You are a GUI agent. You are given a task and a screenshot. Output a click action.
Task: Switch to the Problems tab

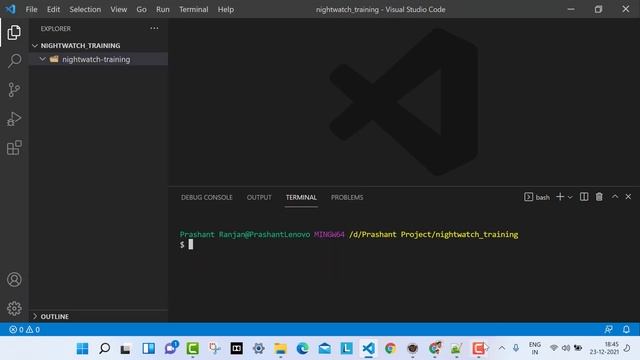(347, 197)
